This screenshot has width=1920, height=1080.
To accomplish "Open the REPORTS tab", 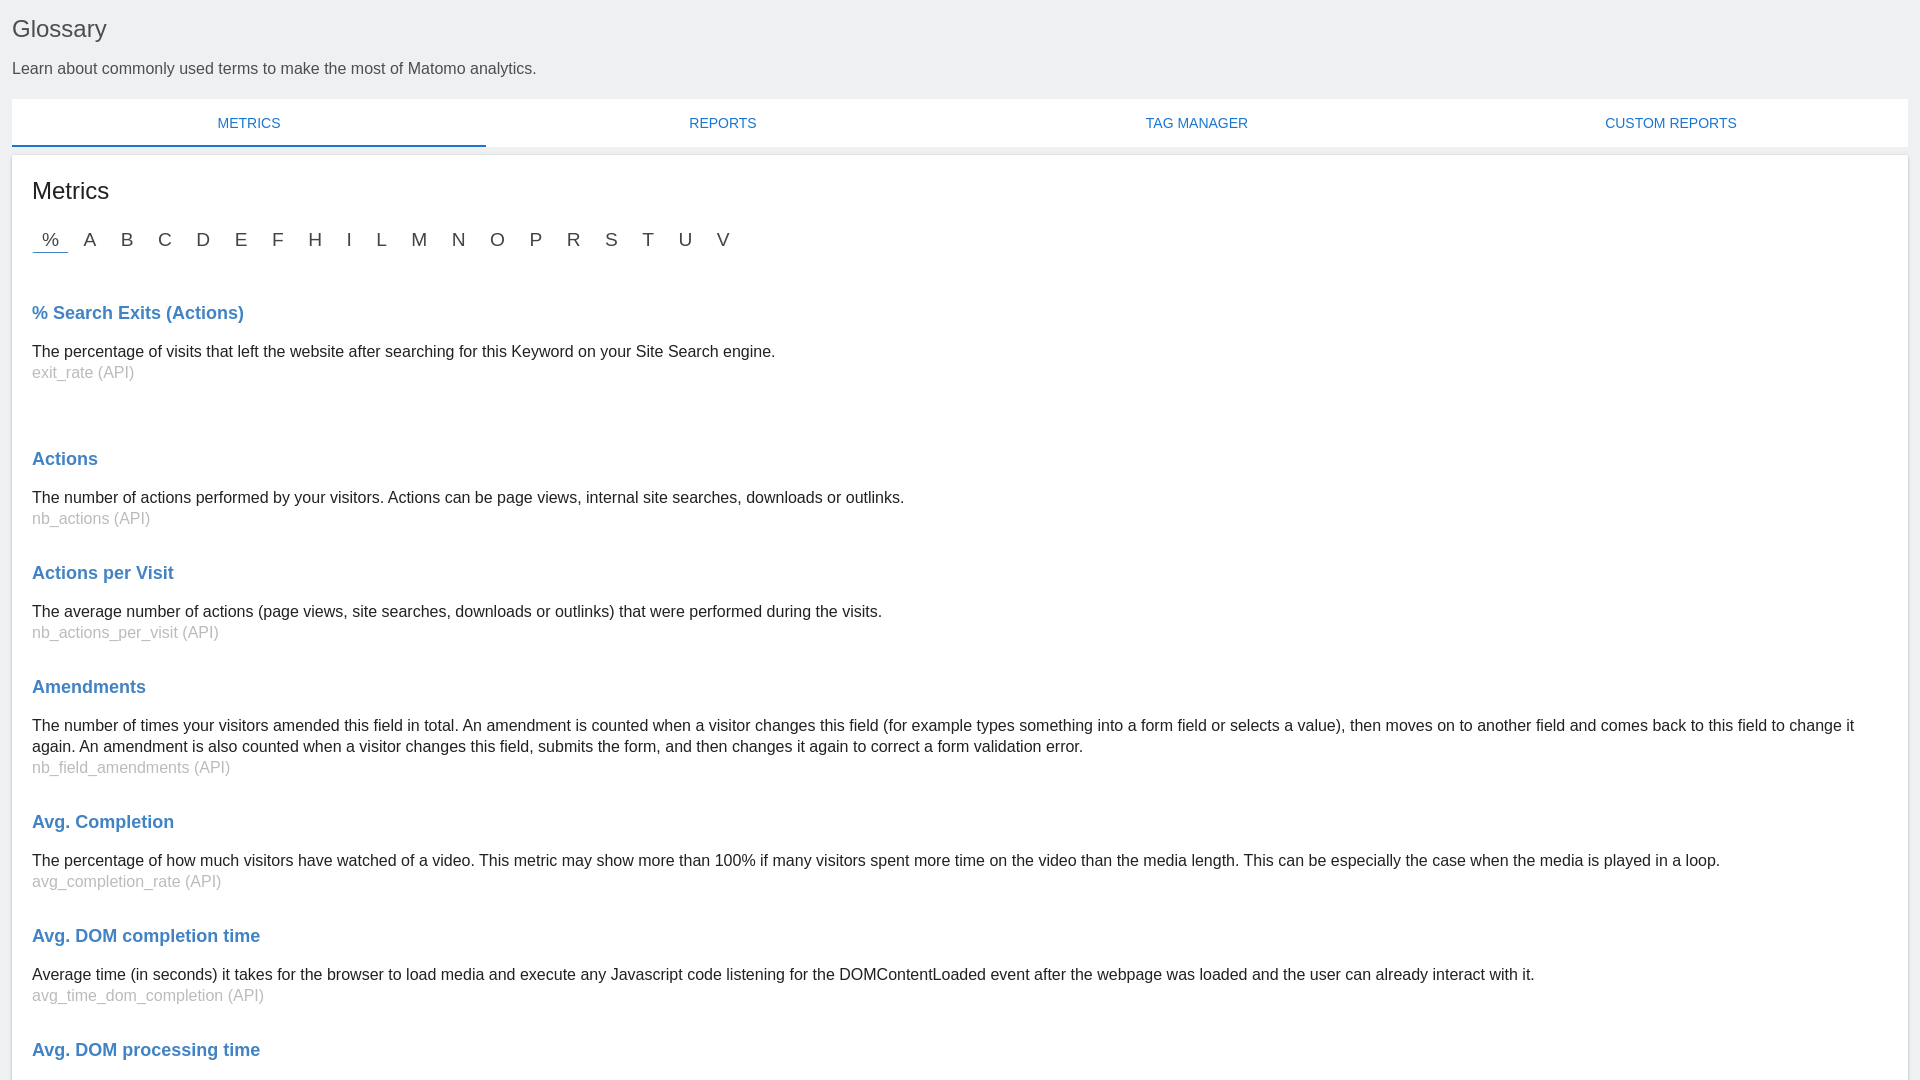I will [723, 123].
